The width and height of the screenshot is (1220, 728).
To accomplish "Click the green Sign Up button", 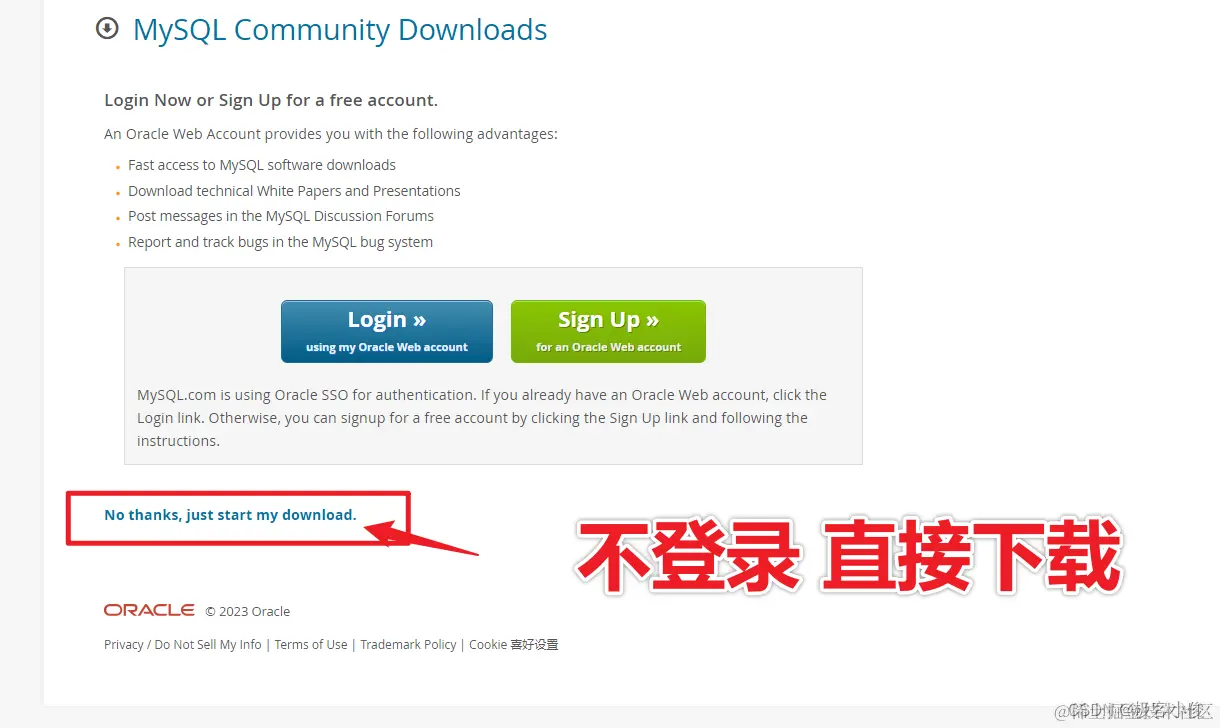I will (608, 331).
